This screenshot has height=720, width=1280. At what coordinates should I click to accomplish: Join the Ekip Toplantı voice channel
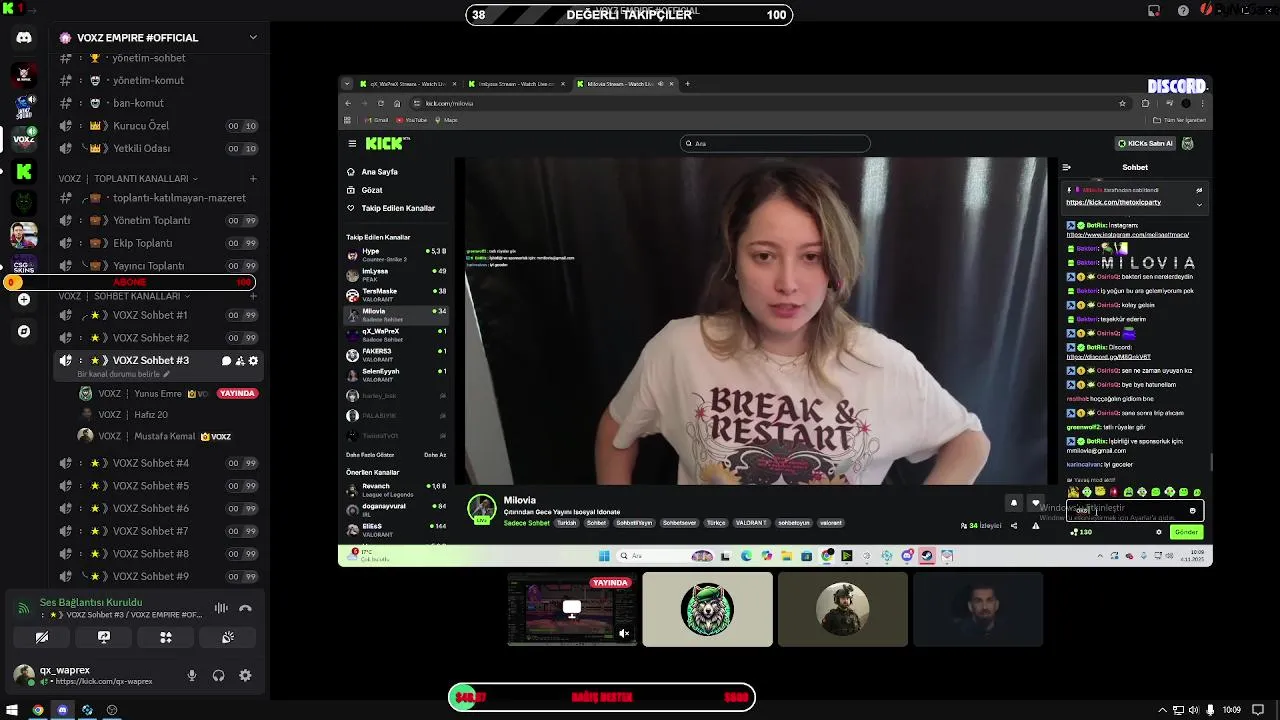click(x=159, y=243)
